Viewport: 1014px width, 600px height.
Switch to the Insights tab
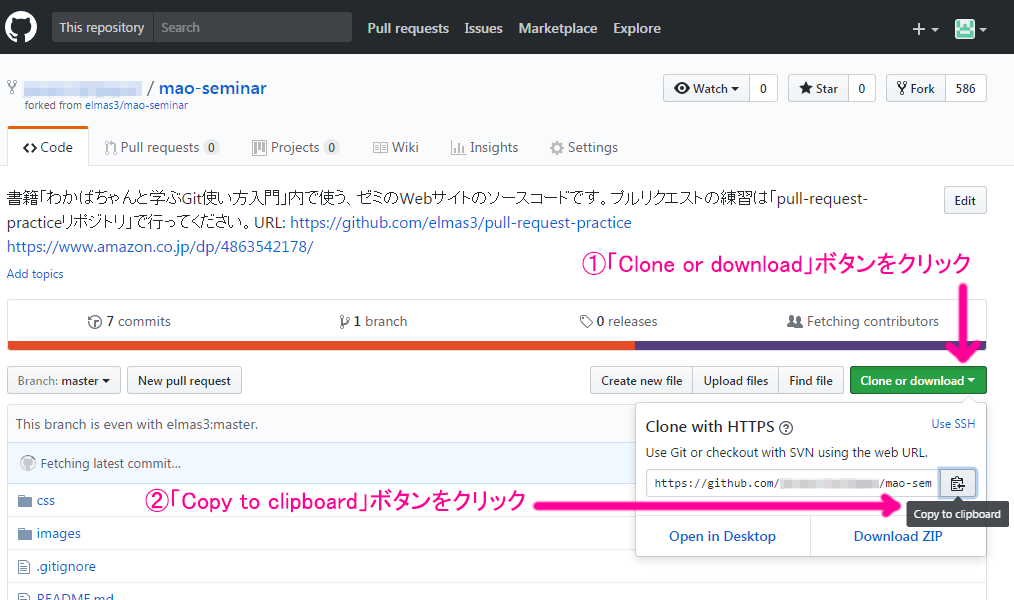484,147
